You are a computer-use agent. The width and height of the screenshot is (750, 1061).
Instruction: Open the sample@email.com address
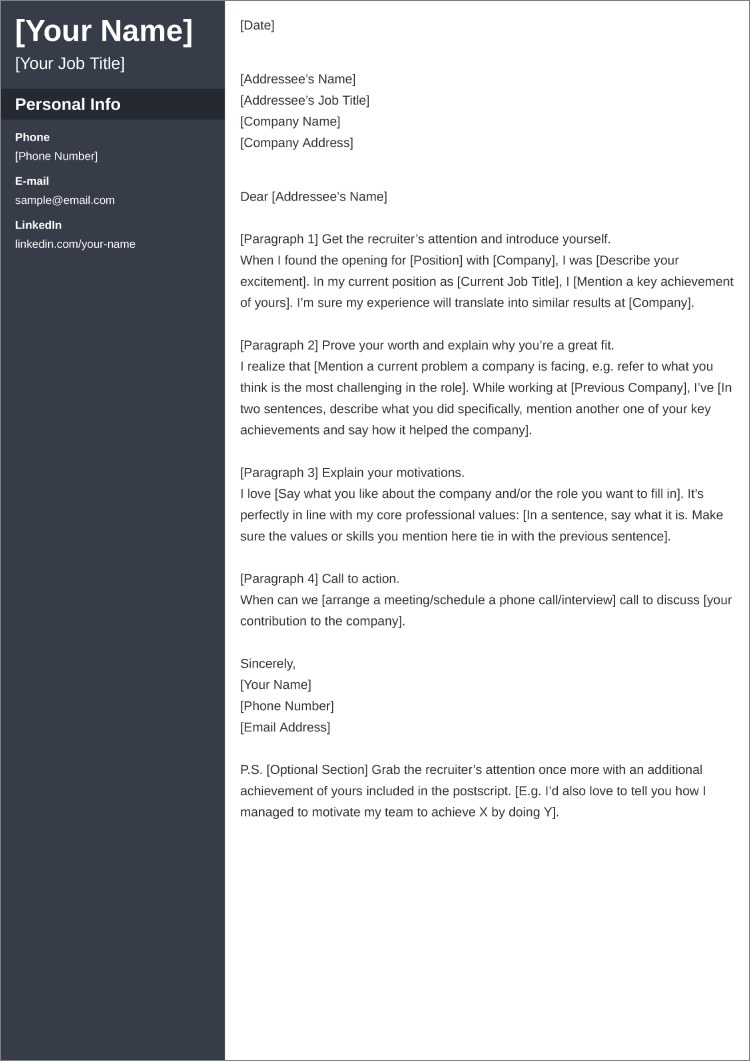pyautogui.click(x=65, y=200)
